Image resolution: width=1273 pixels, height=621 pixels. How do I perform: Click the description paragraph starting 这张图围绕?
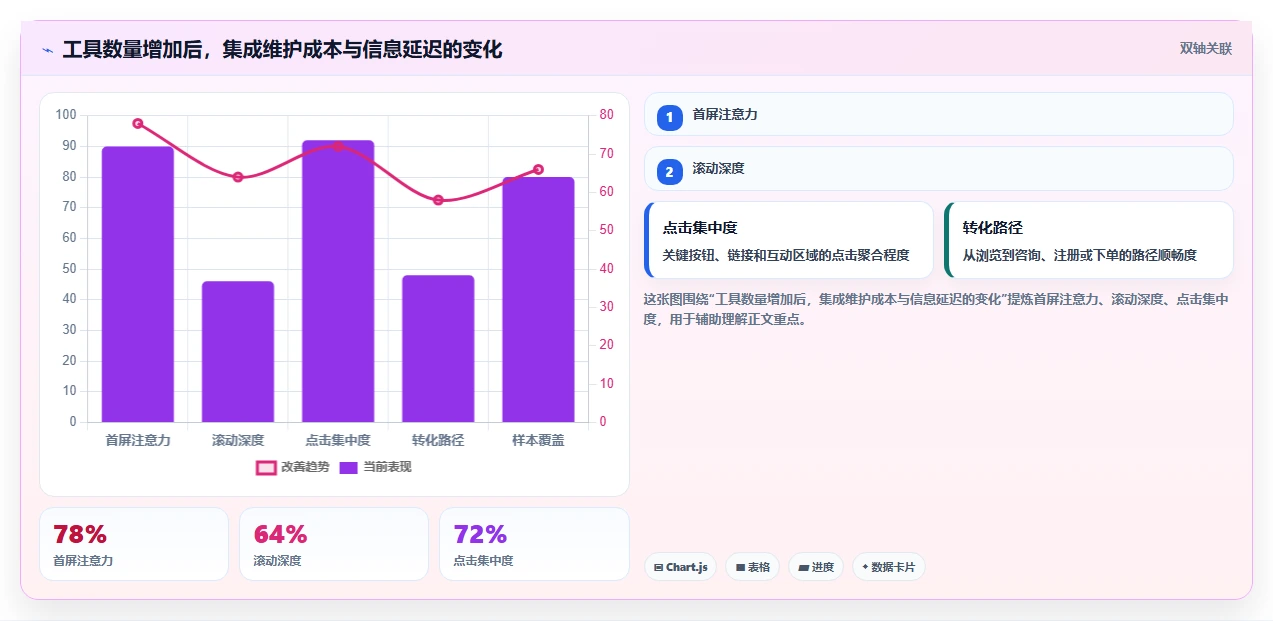[936, 309]
